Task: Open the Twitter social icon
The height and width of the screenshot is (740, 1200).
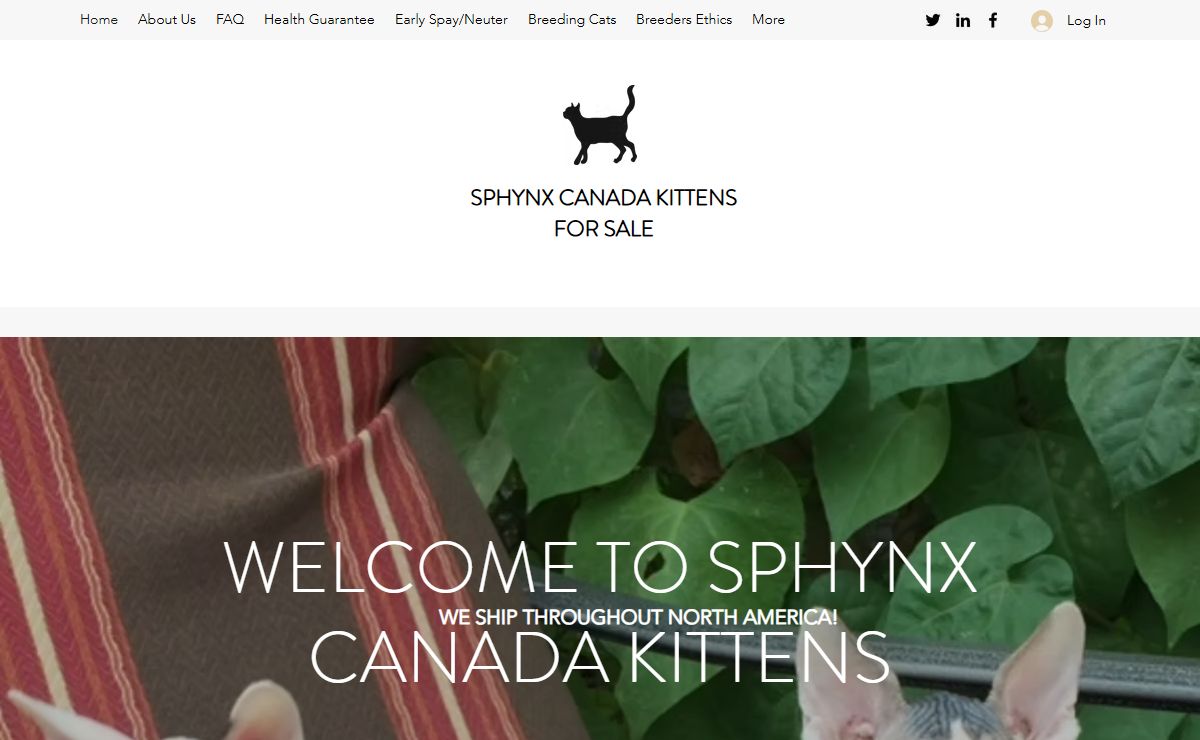Action: (933, 20)
